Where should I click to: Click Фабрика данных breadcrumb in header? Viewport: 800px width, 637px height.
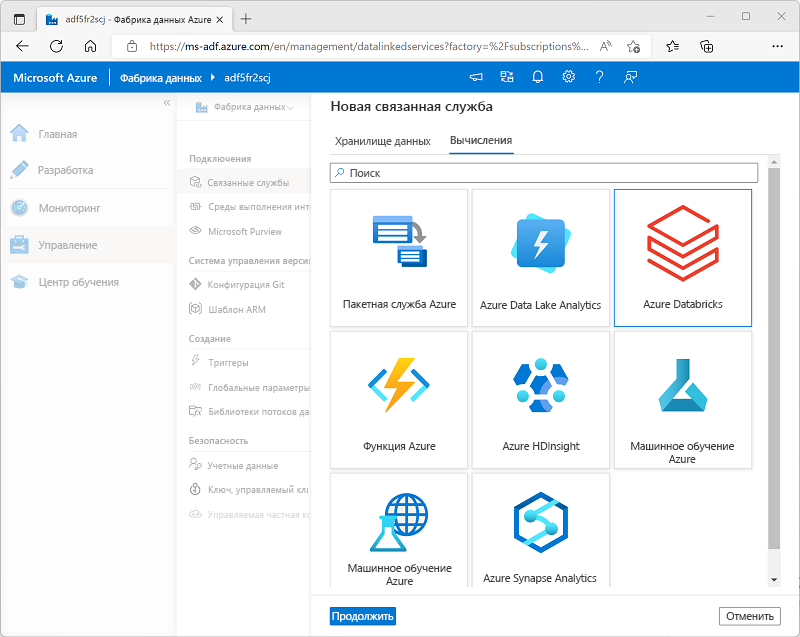click(161, 78)
